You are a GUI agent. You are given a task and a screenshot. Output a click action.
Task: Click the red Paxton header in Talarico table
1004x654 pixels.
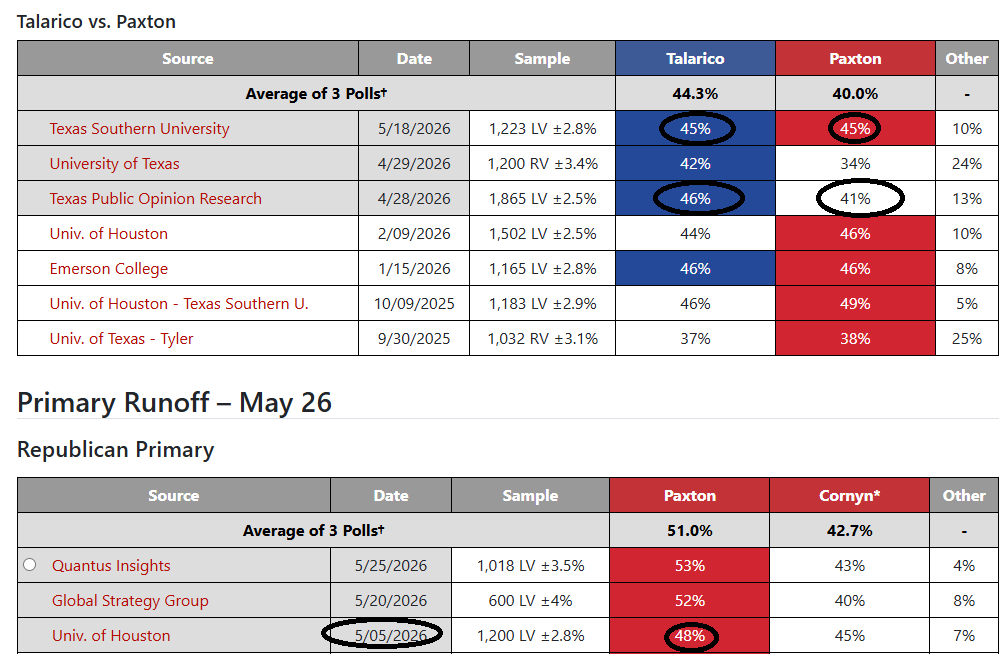pos(855,58)
